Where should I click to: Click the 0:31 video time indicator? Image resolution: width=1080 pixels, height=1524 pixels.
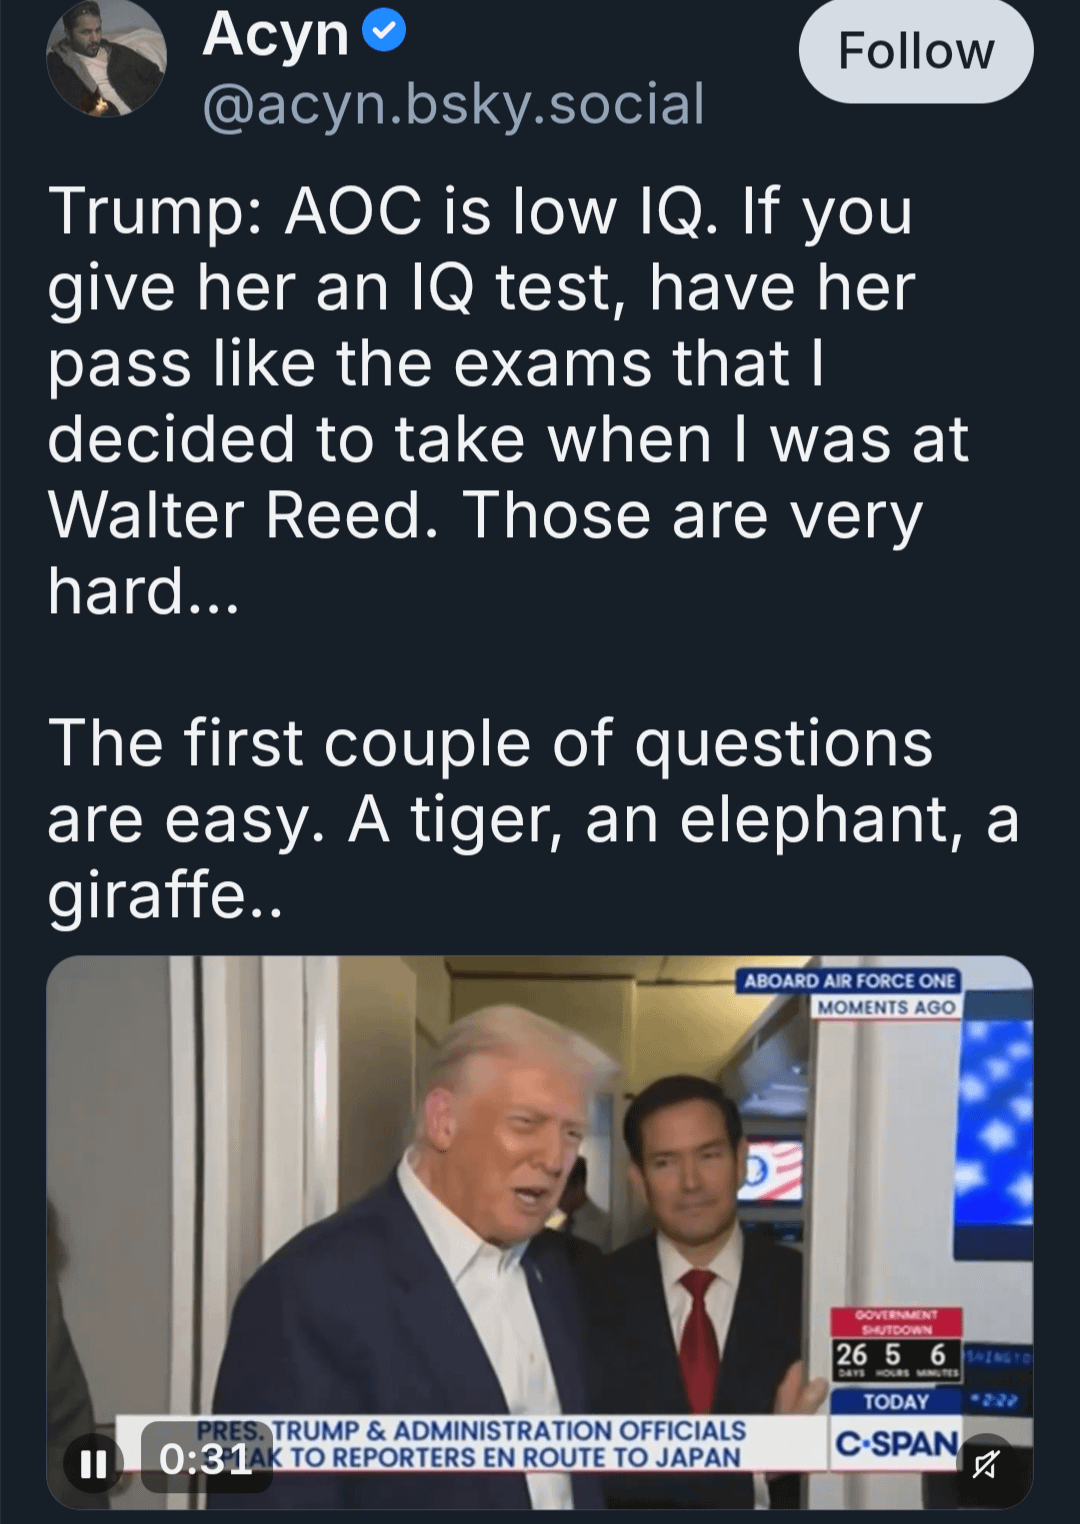pyautogui.click(x=206, y=1459)
